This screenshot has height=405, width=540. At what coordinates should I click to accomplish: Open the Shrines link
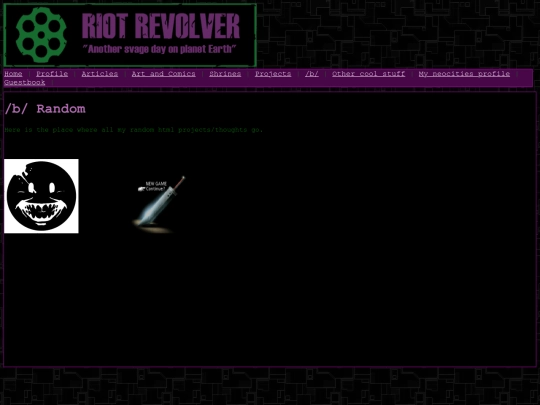[x=225, y=74]
